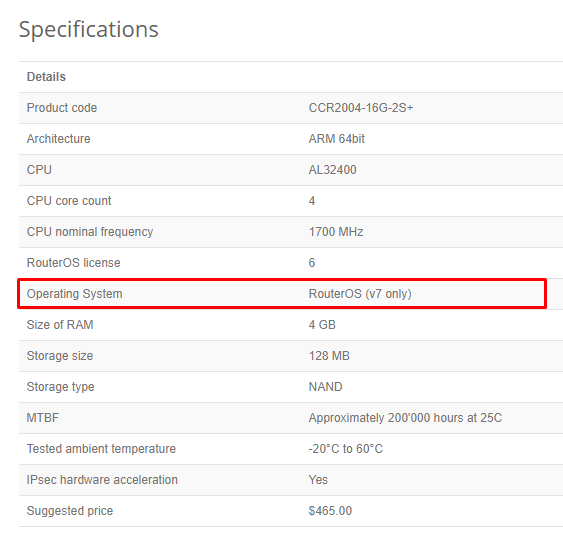The height and width of the screenshot is (536, 563).
Task: Click the Tested ambient temperature label
Action: [101, 449]
